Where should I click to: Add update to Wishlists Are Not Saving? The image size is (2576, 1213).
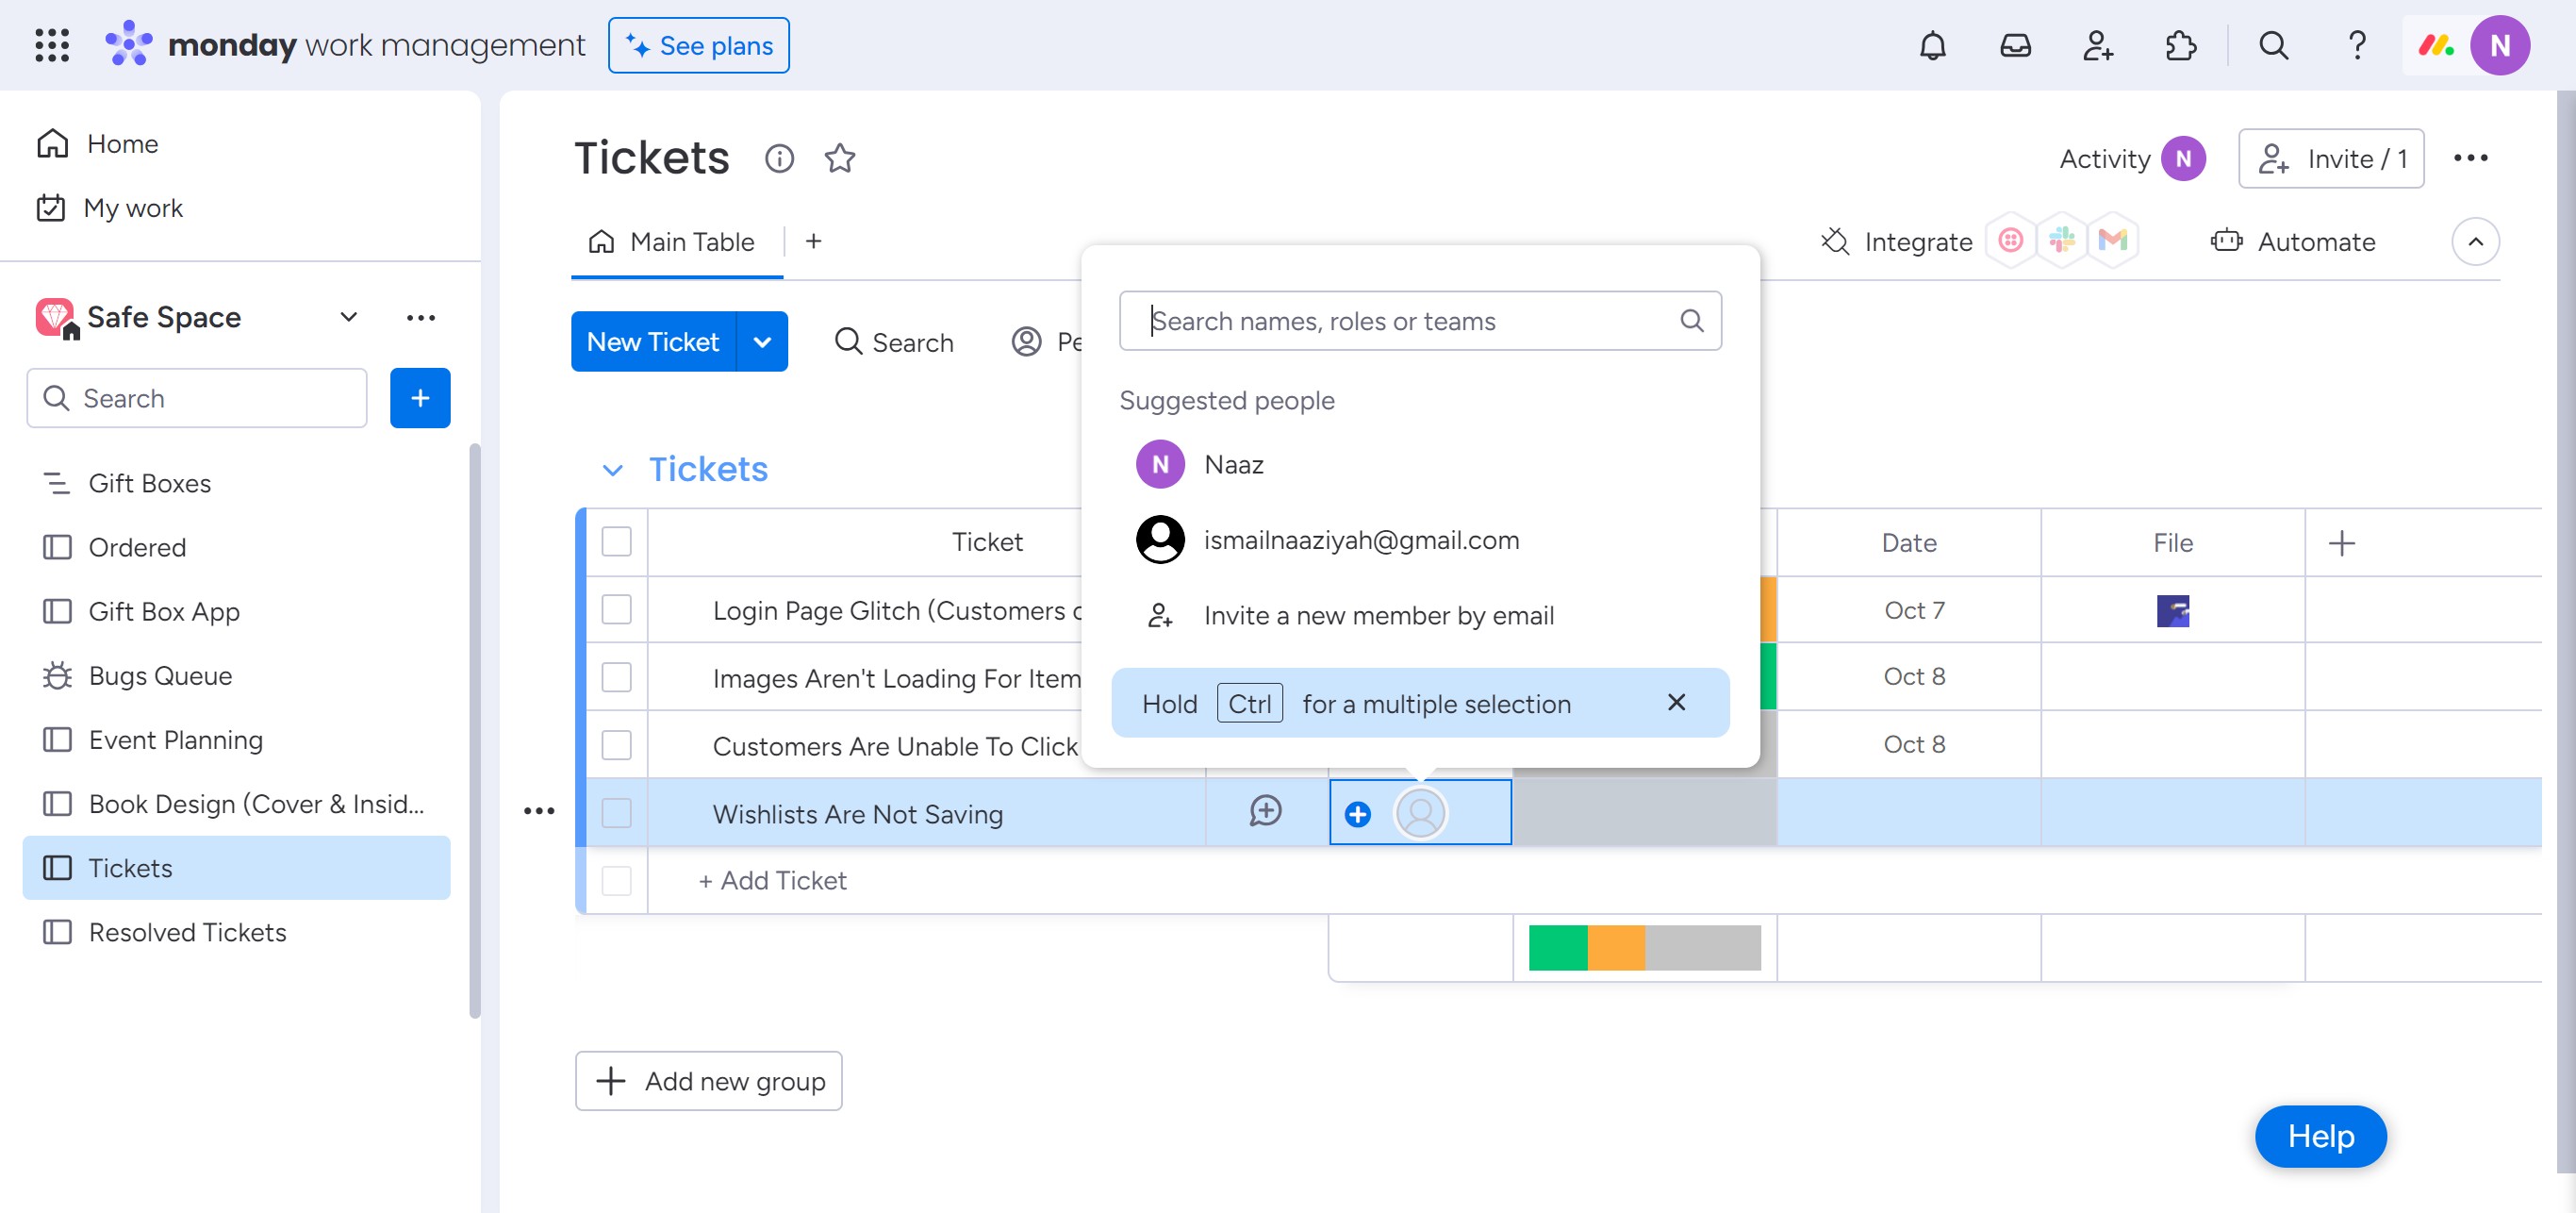pos(1265,811)
